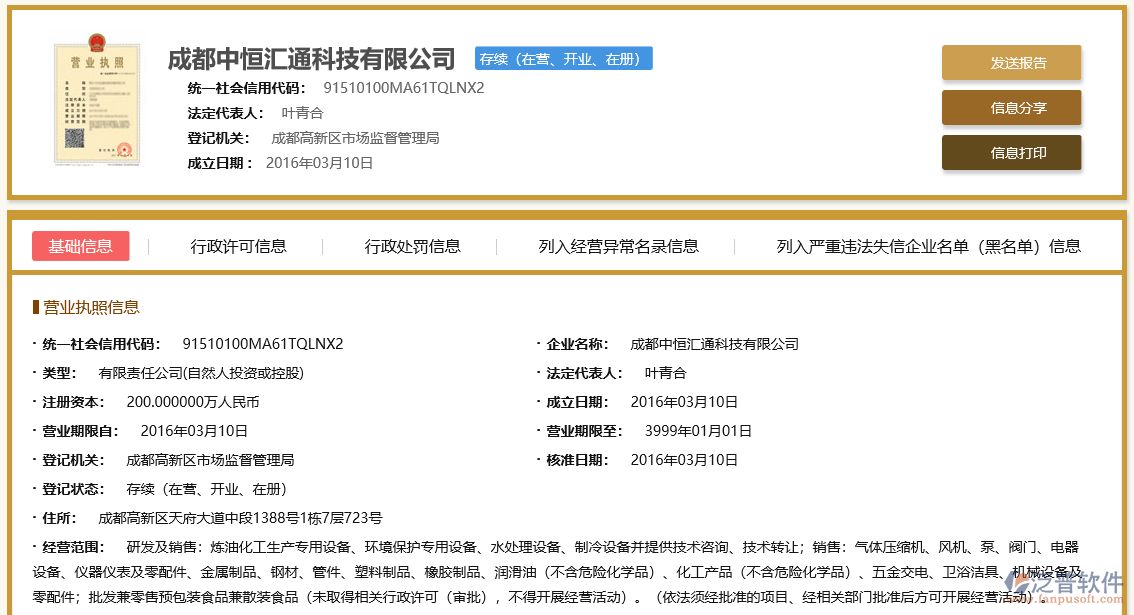
Task: Select the 基础信息 tab
Action: pyautogui.click(x=81, y=246)
